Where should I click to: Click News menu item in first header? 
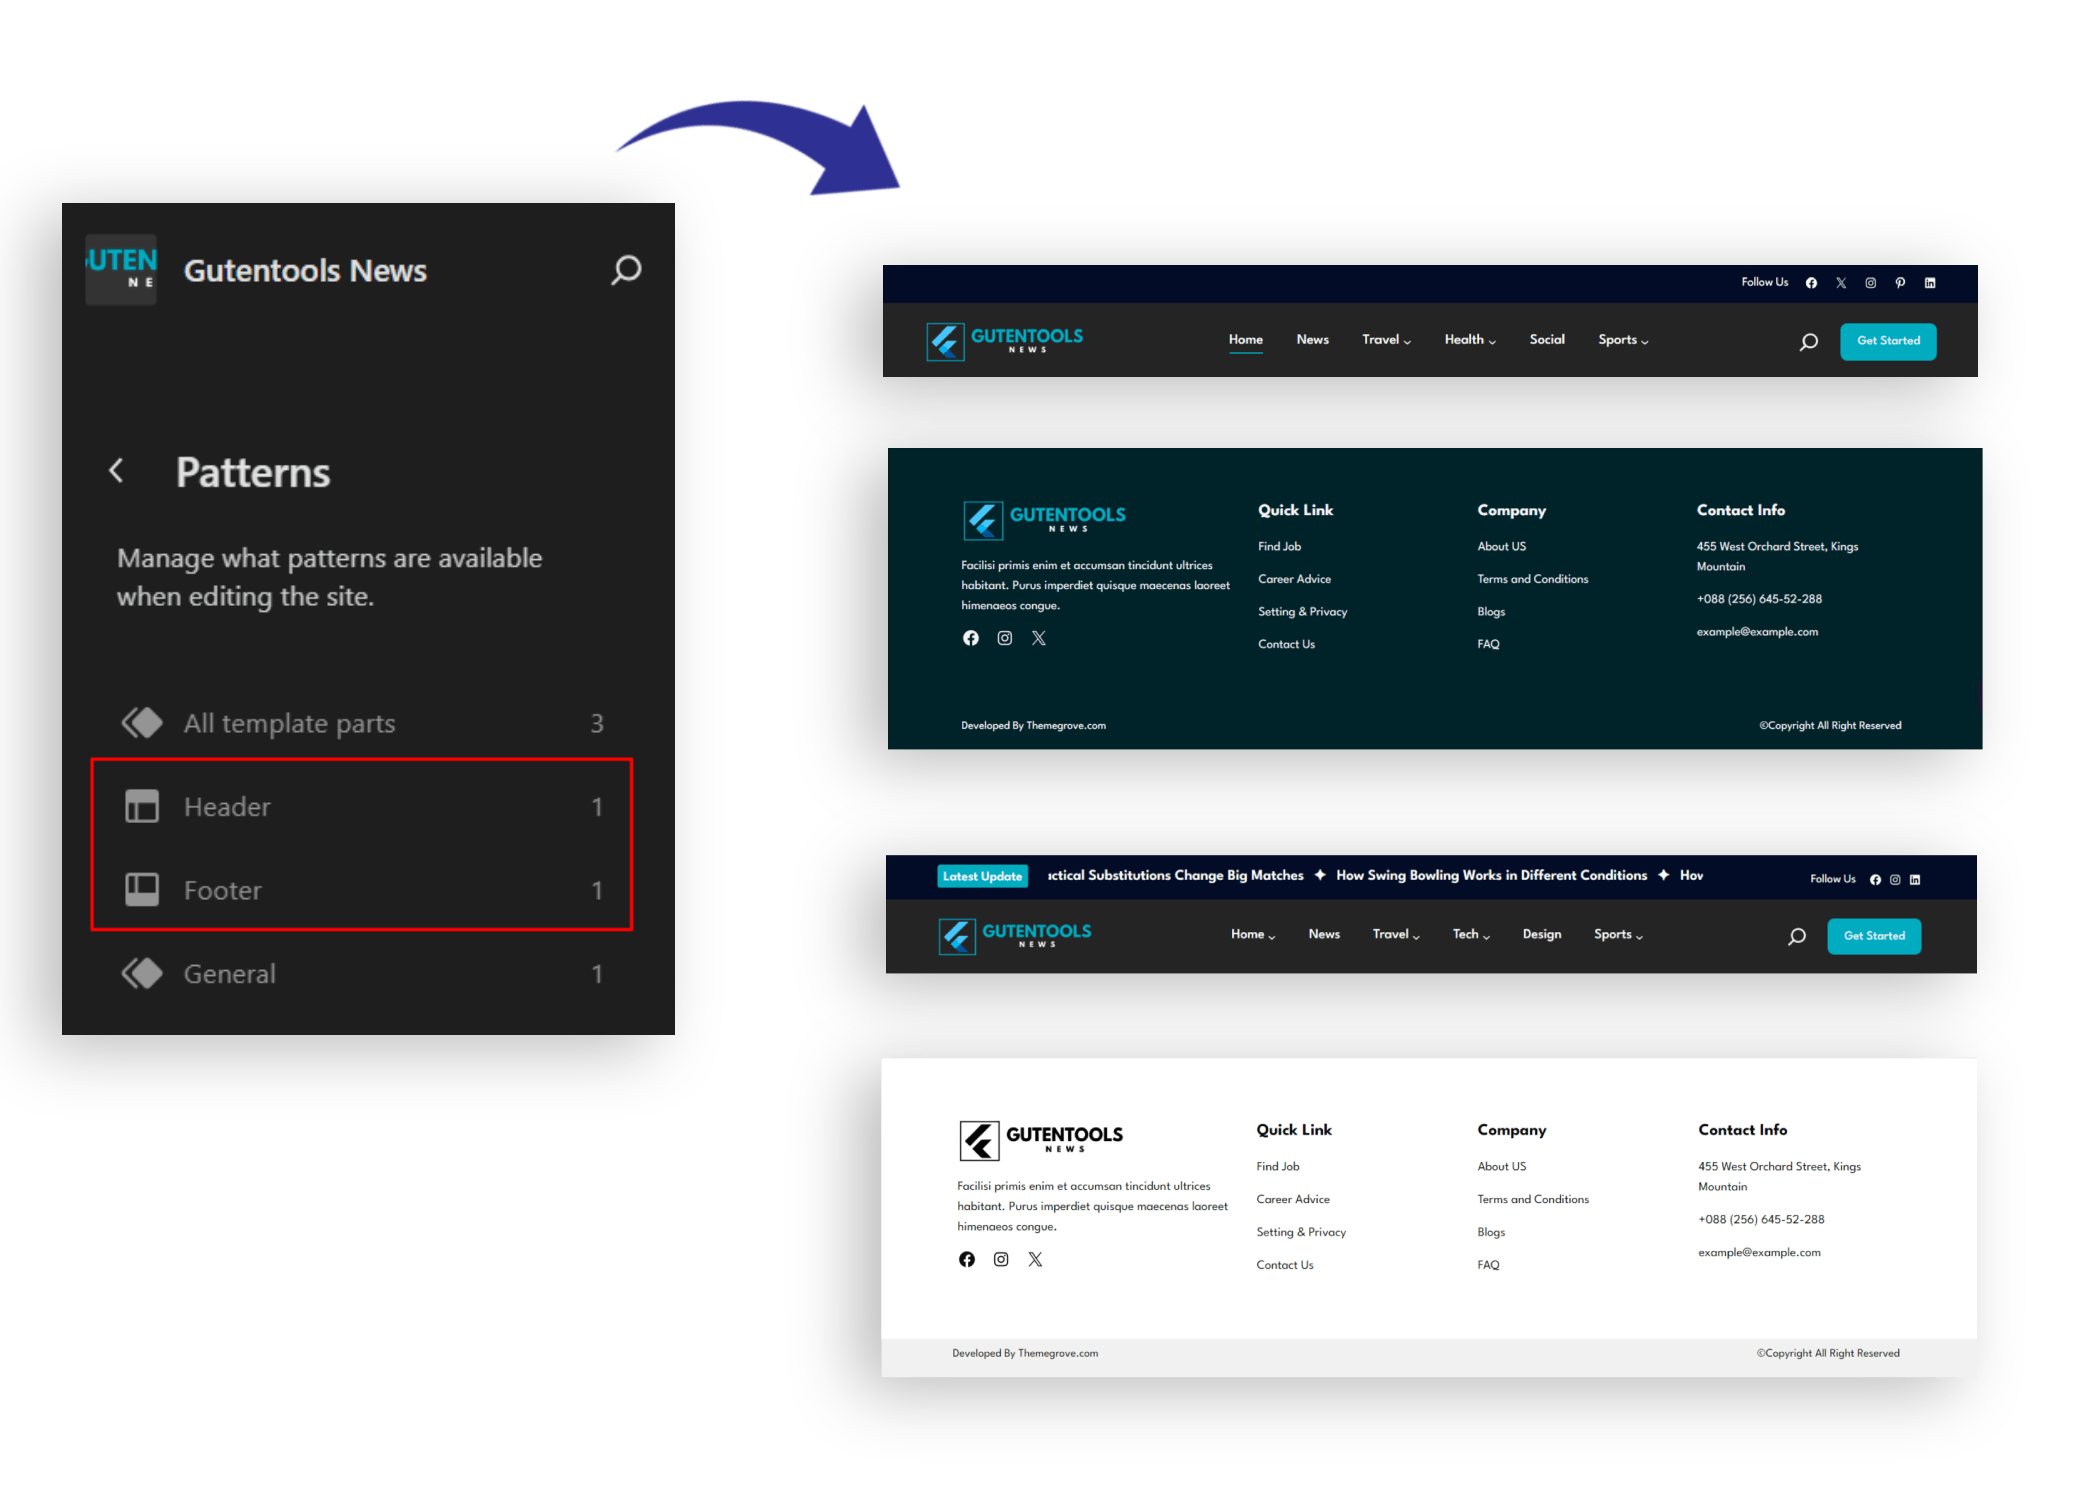coord(1312,340)
